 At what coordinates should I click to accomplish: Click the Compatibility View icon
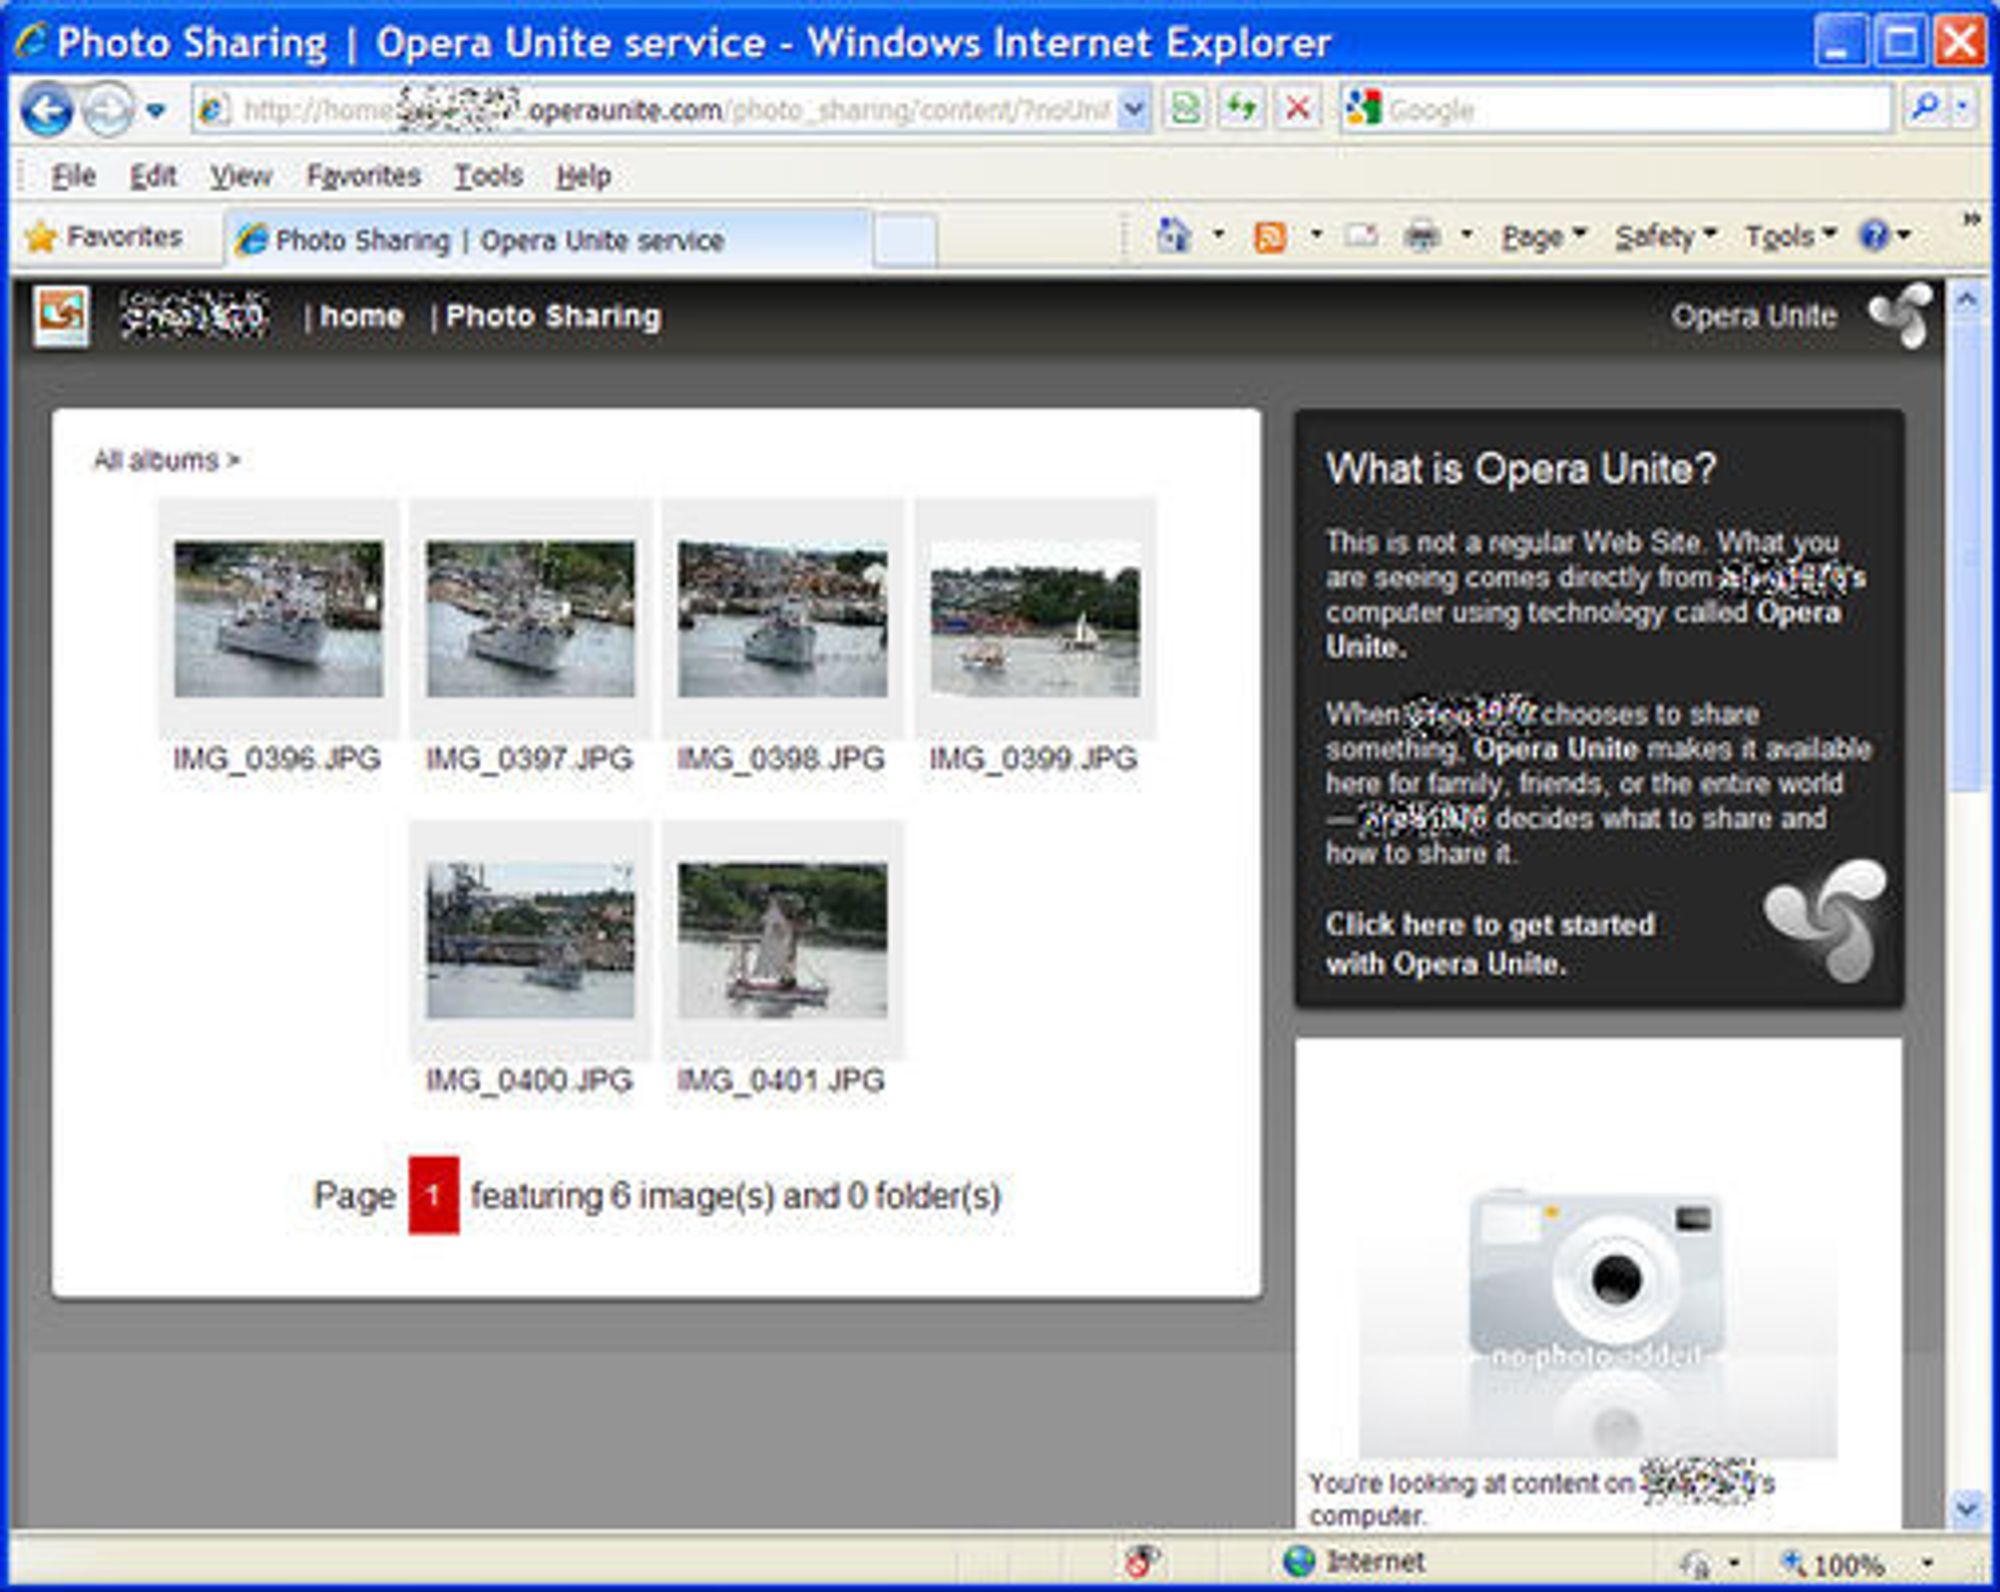coord(1186,108)
